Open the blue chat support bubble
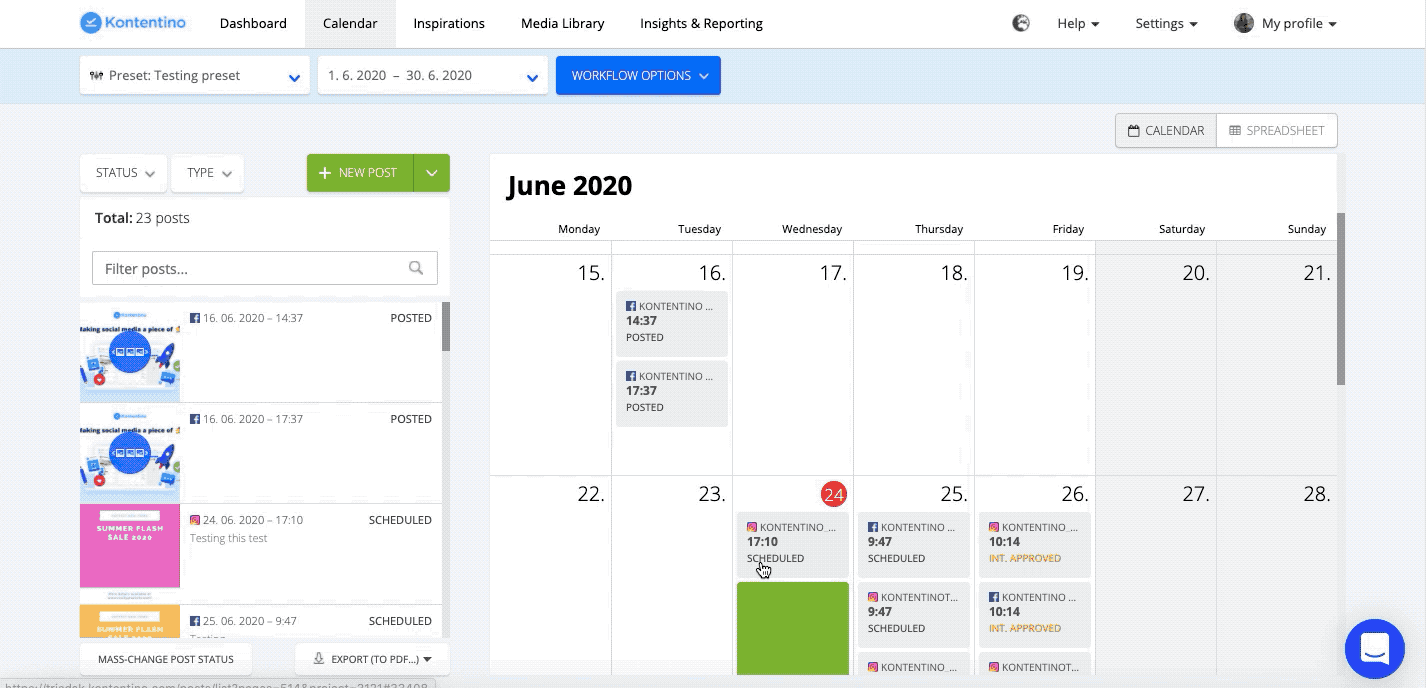1426x688 pixels. 1375,649
